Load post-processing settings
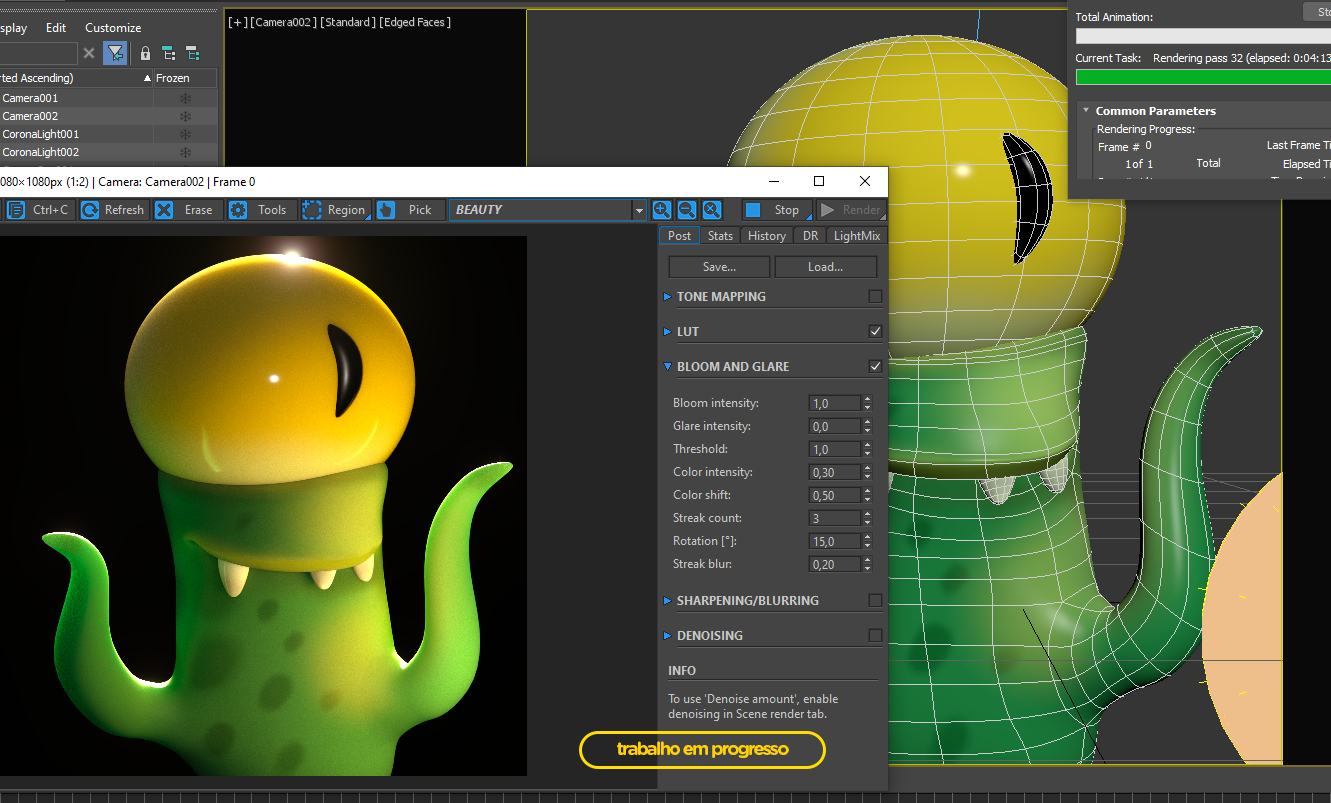This screenshot has width=1331, height=803. 825,267
